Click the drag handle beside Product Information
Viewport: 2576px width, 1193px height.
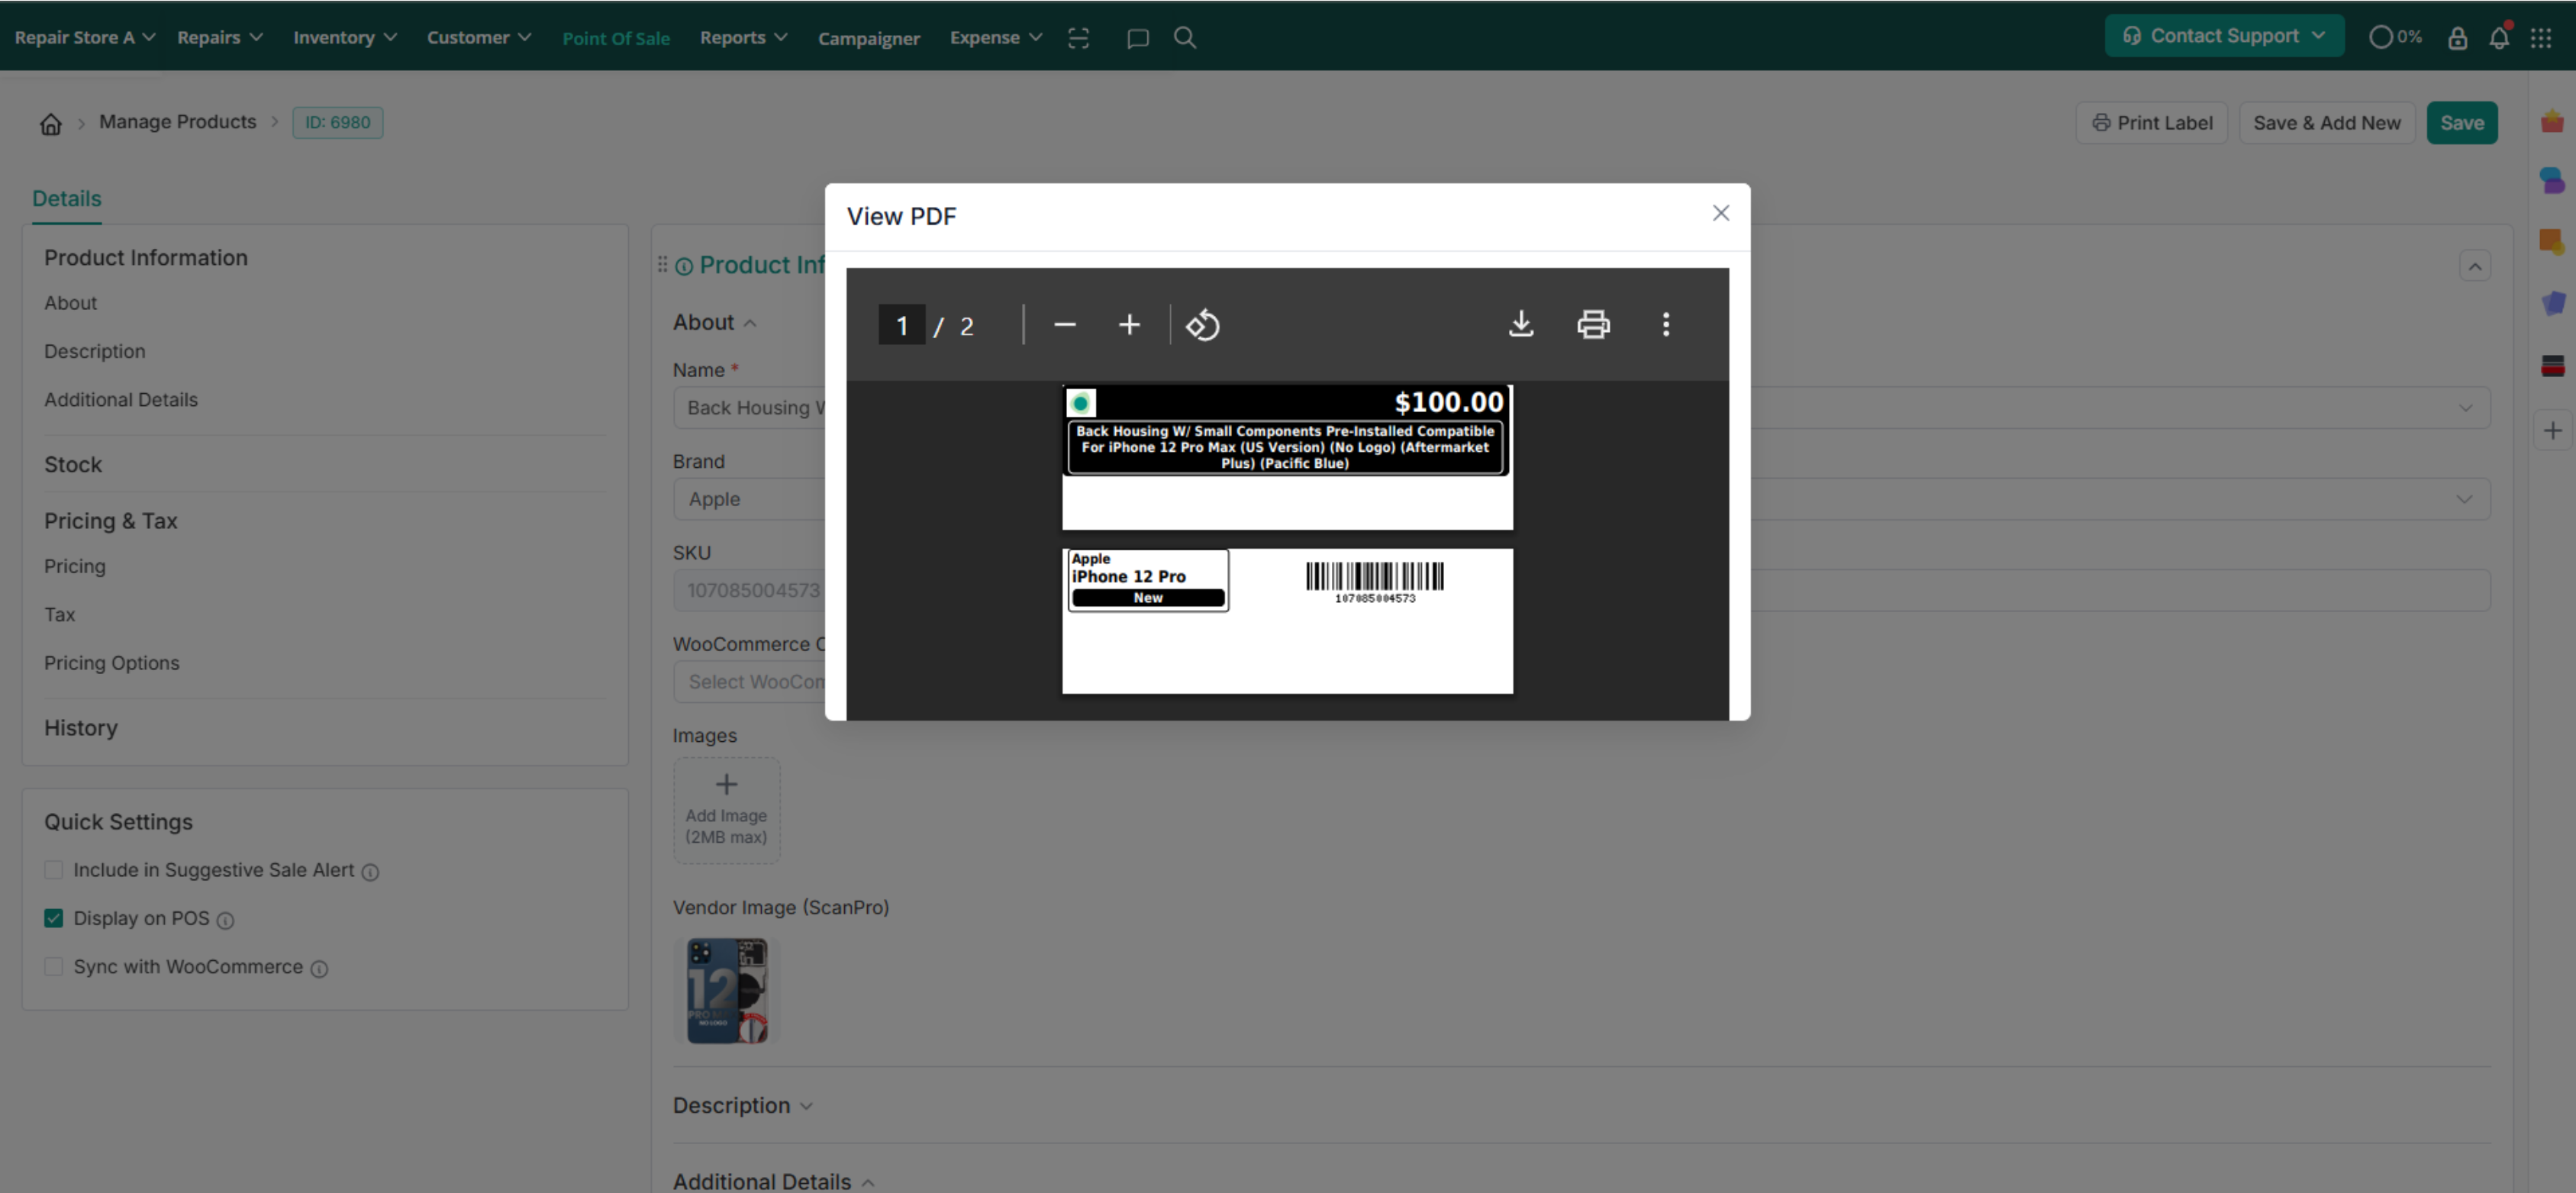(x=662, y=265)
